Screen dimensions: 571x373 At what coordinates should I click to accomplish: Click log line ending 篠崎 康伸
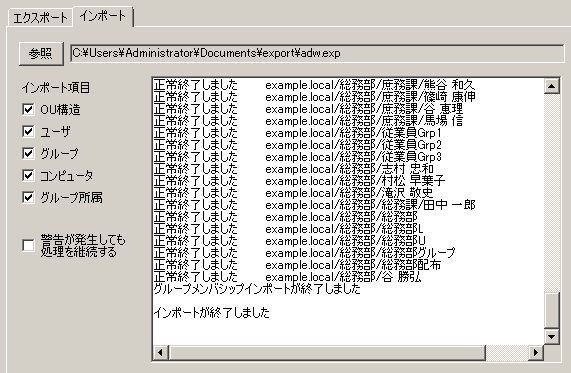point(314,97)
